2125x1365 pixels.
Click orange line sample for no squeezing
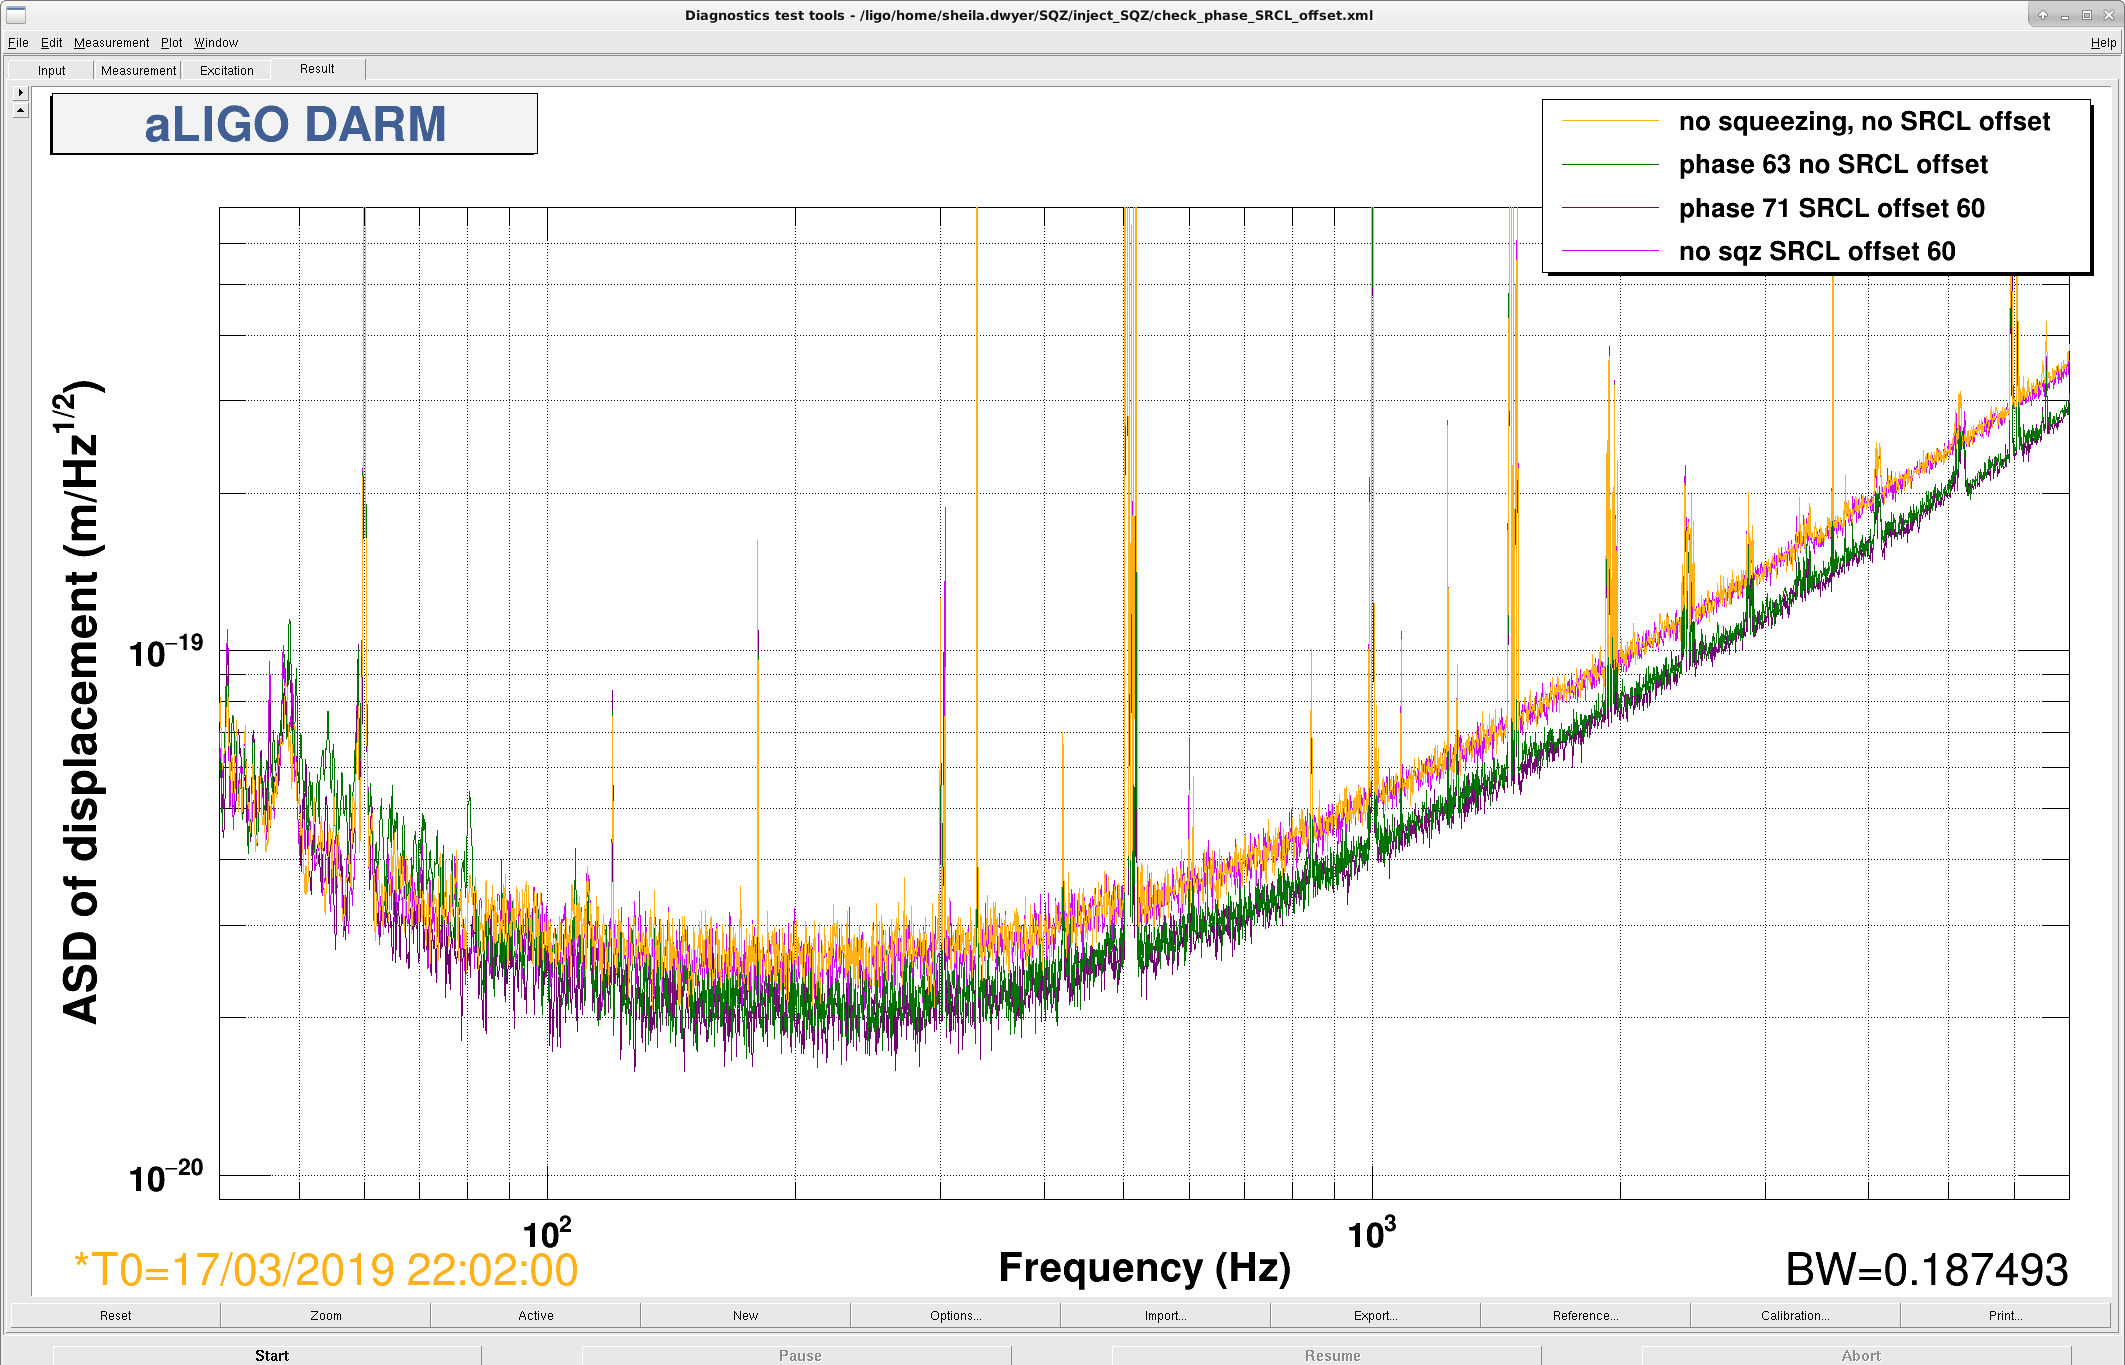(x=1610, y=121)
